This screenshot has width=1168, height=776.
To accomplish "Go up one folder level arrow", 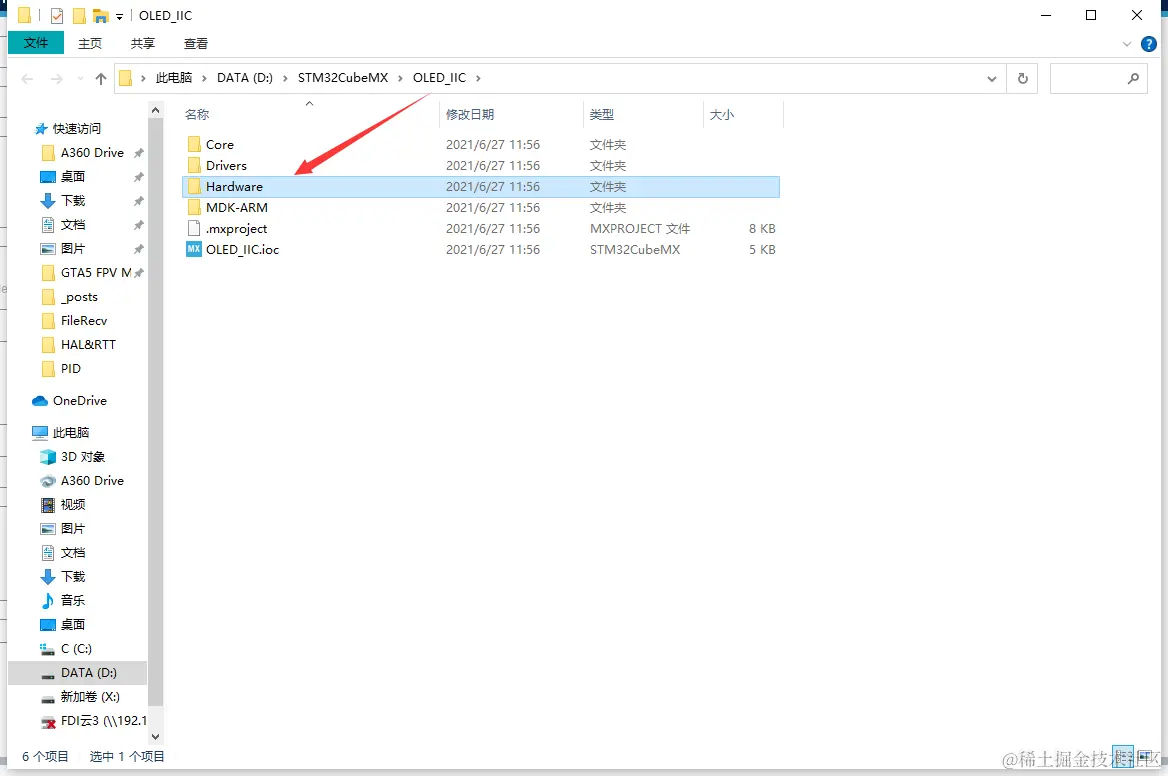I will coord(101,78).
